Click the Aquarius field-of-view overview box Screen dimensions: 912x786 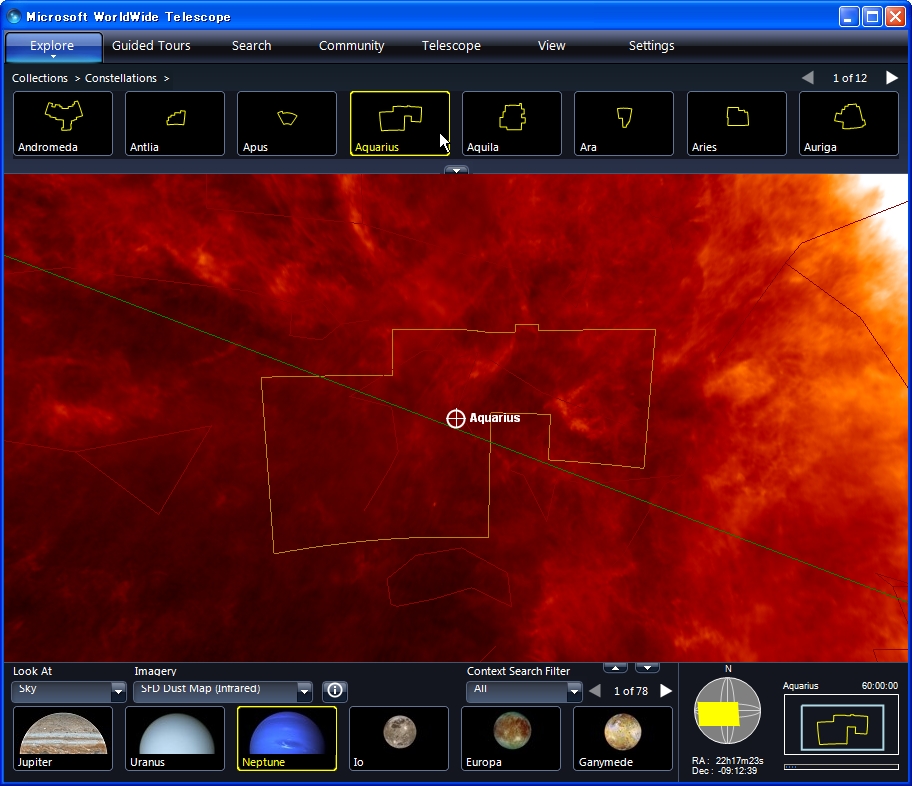click(841, 727)
